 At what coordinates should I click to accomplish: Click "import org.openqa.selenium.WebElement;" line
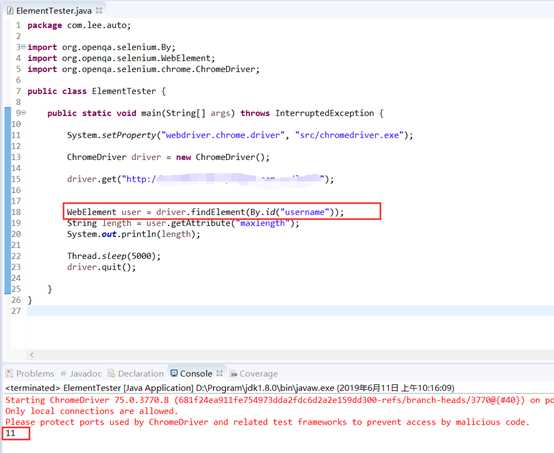pyautogui.click(x=121, y=58)
